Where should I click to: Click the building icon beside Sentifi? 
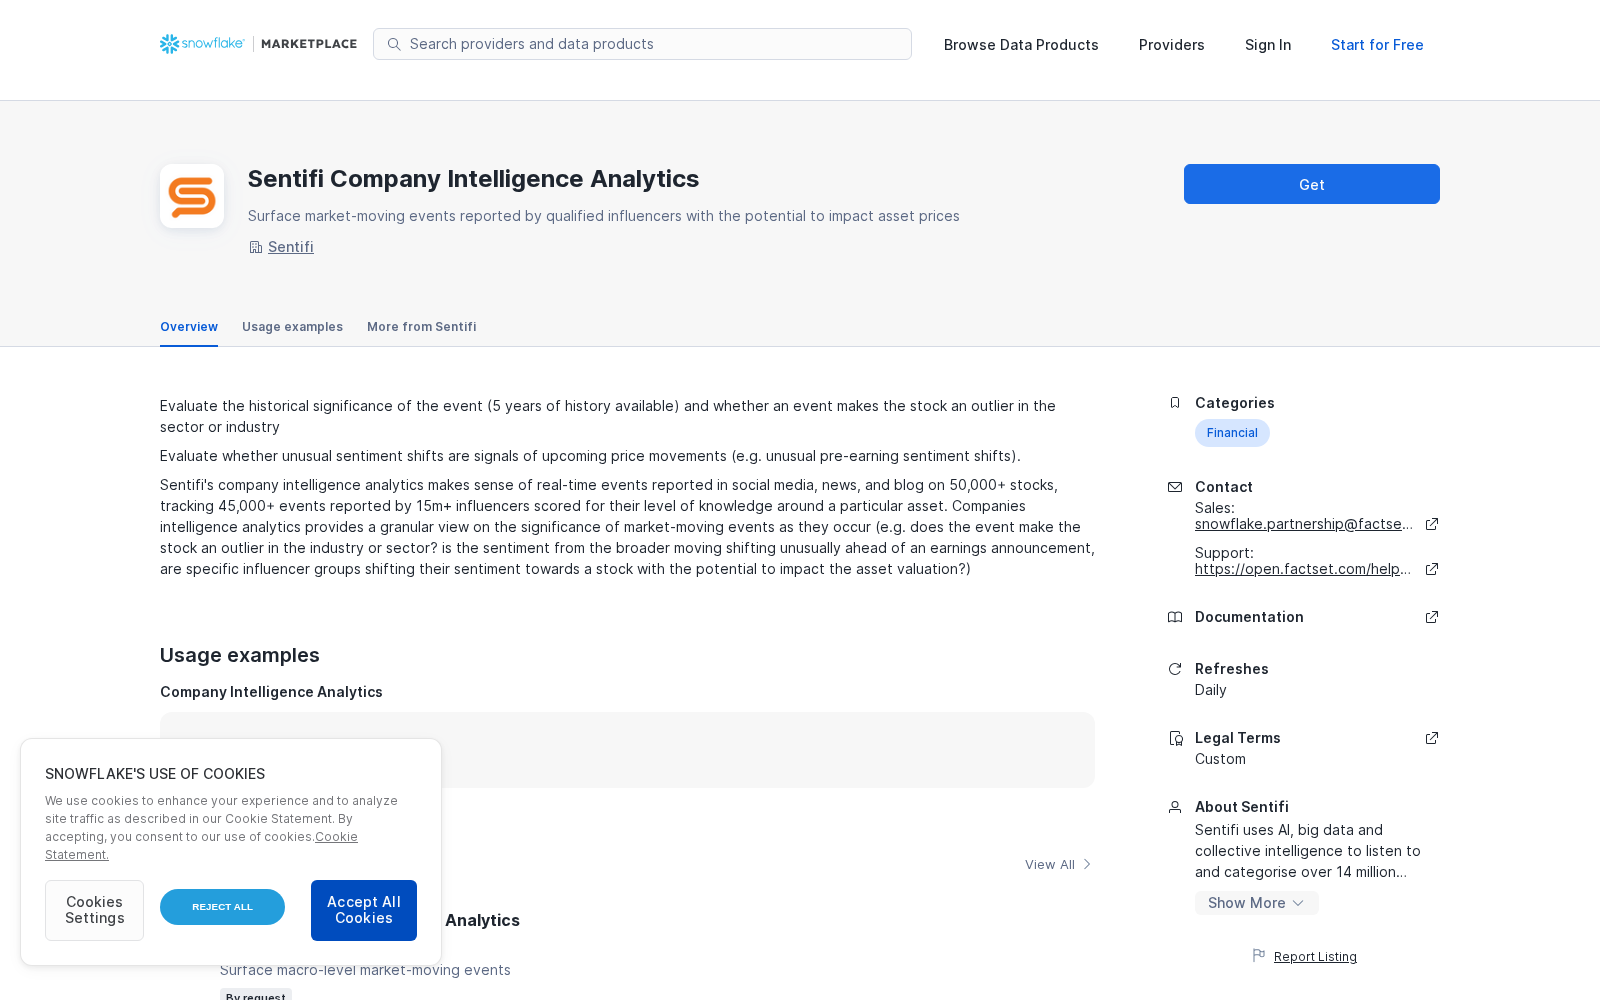pyautogui.click(x=255, y=247)
